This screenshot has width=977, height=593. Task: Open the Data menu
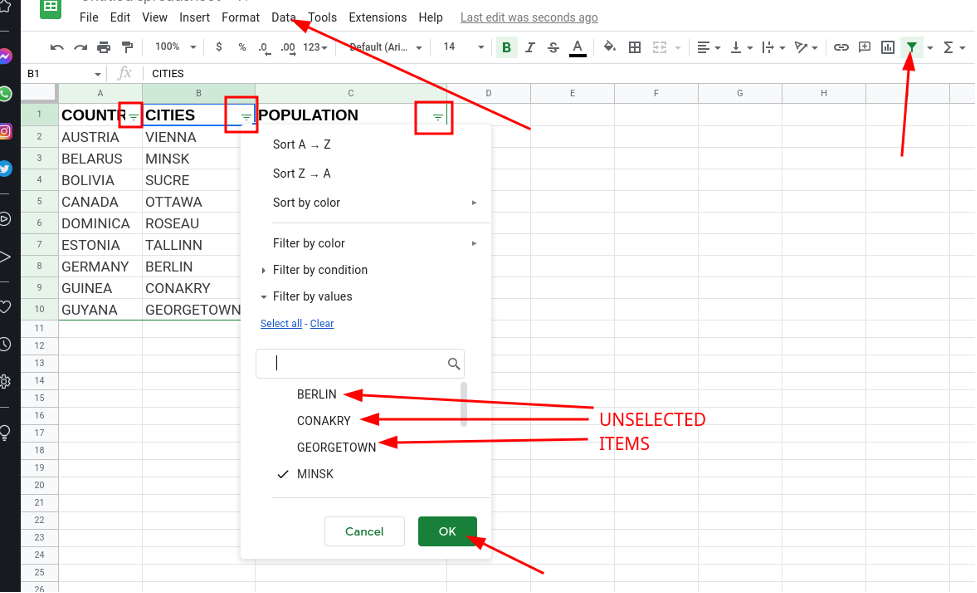point(284,17)
